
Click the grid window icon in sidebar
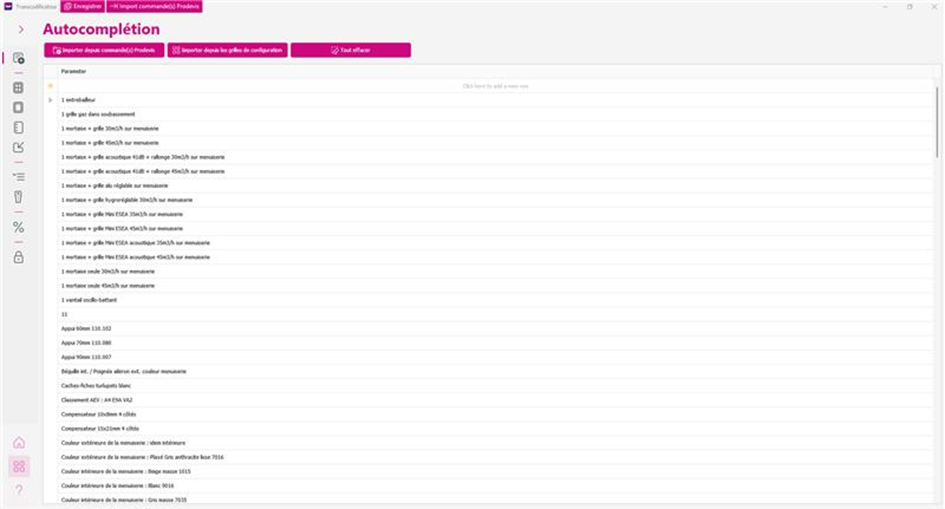18,88
